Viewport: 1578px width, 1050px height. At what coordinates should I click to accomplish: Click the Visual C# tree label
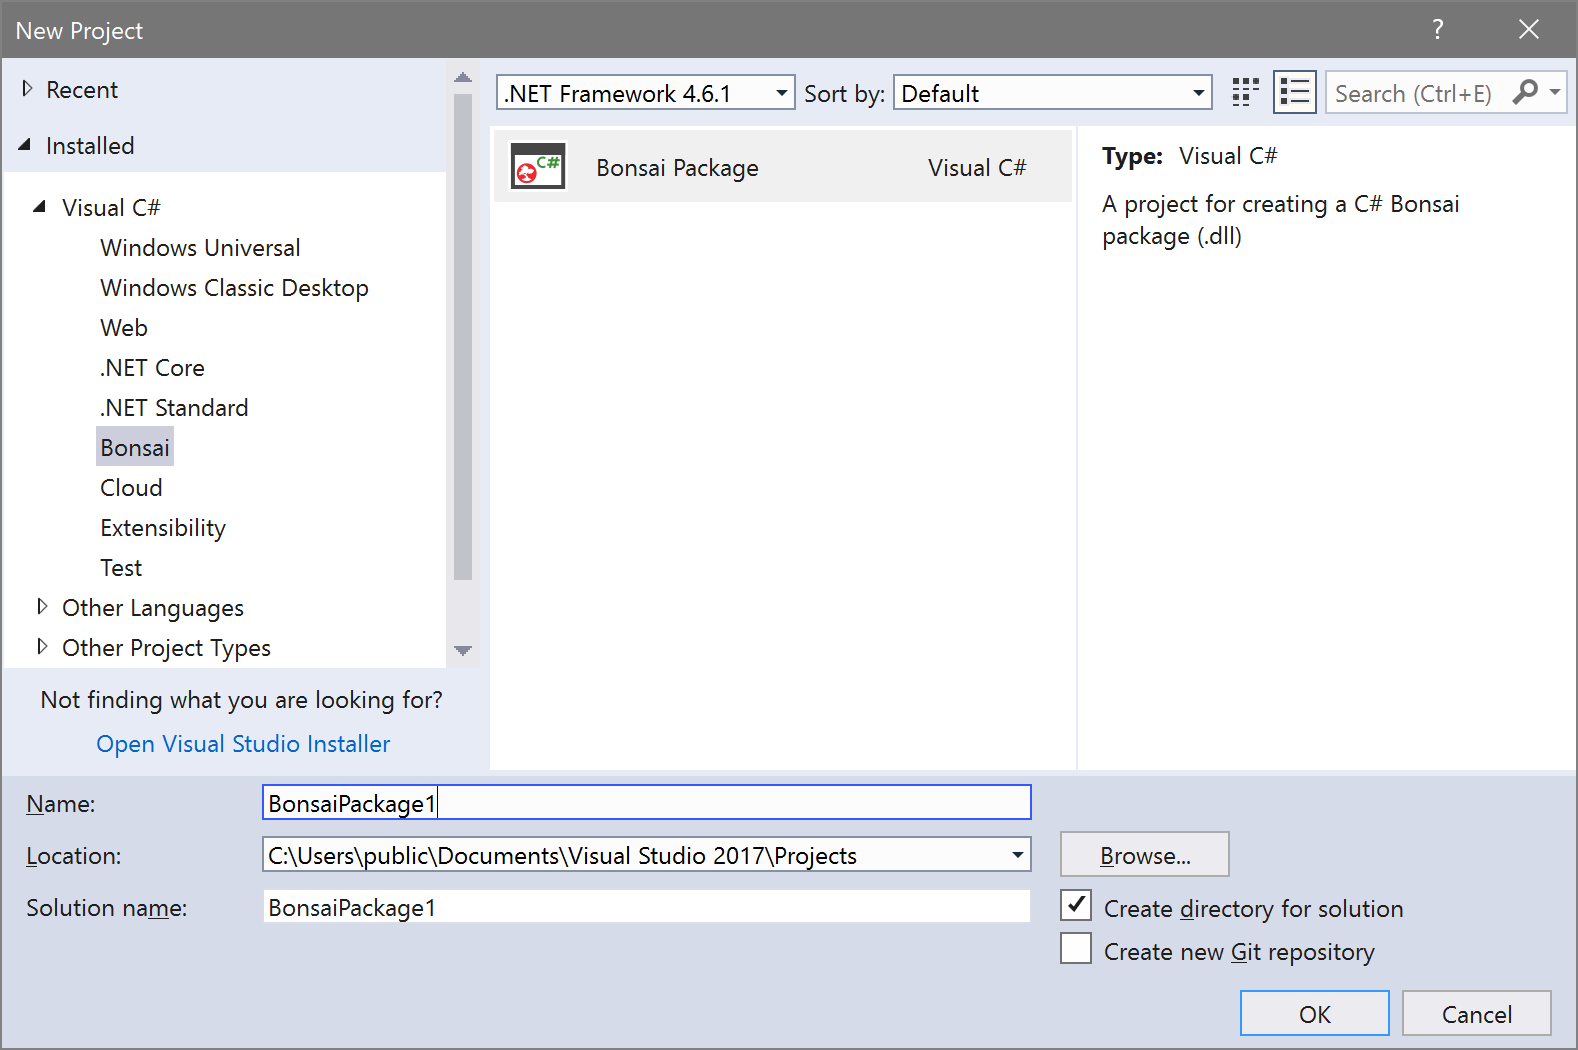(111, 208)
